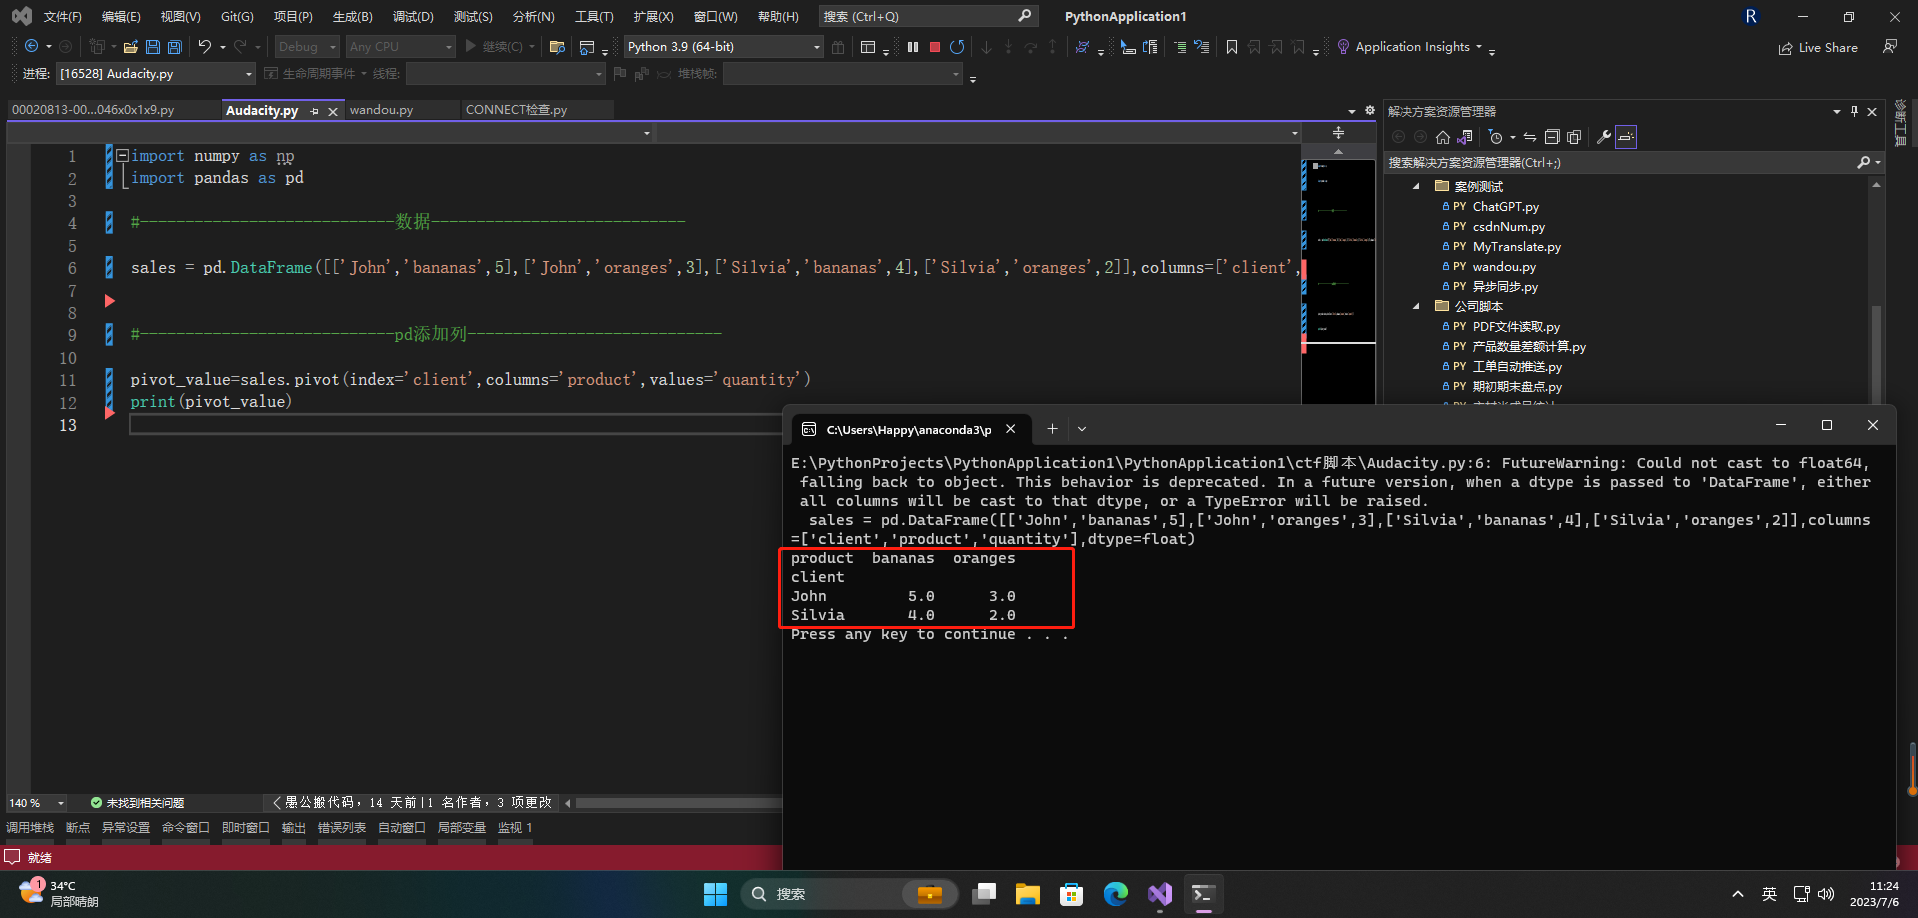
Task: Restart the debug session via restart icon
Action: [957, 47]
